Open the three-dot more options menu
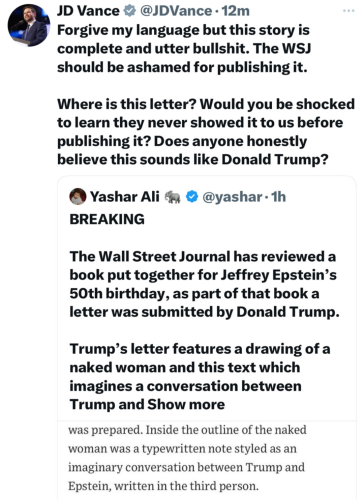 pyautogui.click(x=349, y=11)
